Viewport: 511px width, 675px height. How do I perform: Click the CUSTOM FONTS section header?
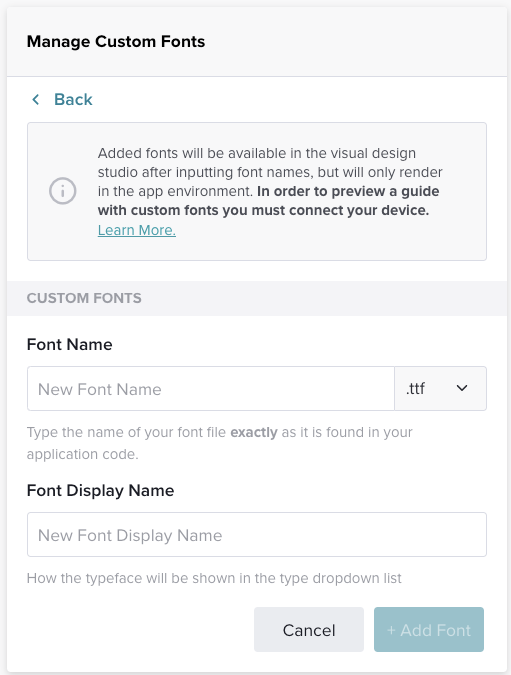click(84, 298)
